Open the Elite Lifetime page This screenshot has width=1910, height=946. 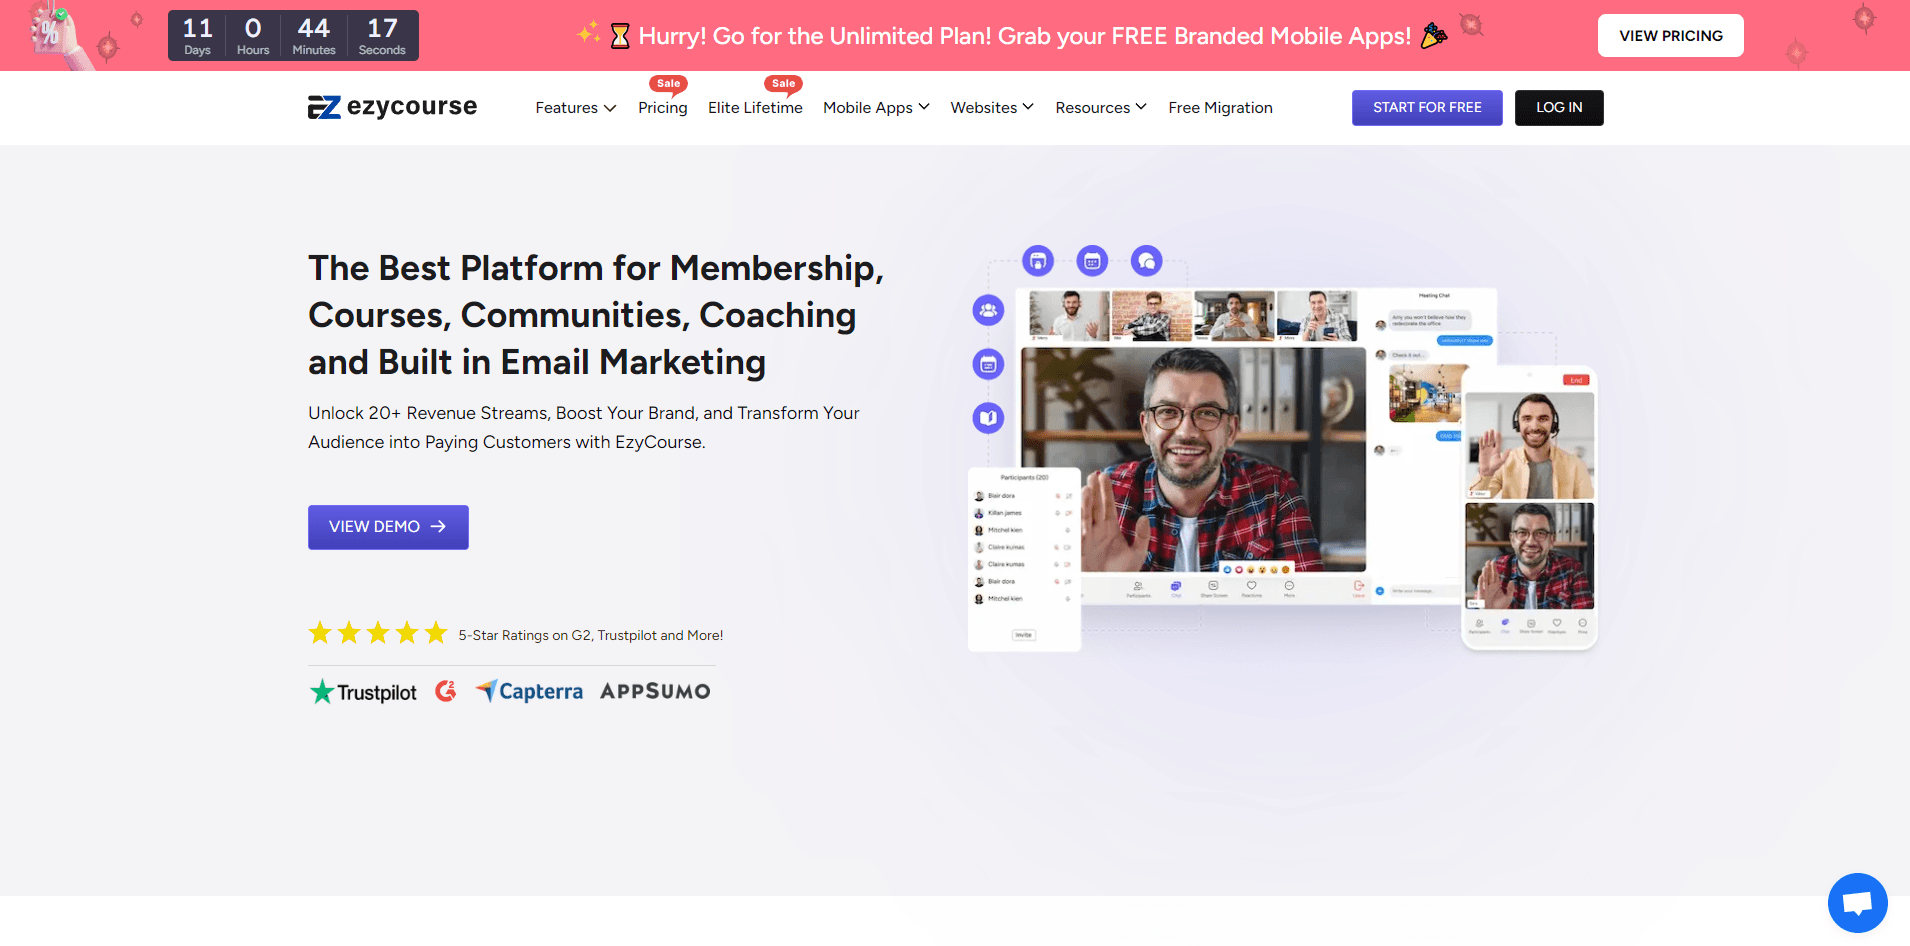pos(755,108)
